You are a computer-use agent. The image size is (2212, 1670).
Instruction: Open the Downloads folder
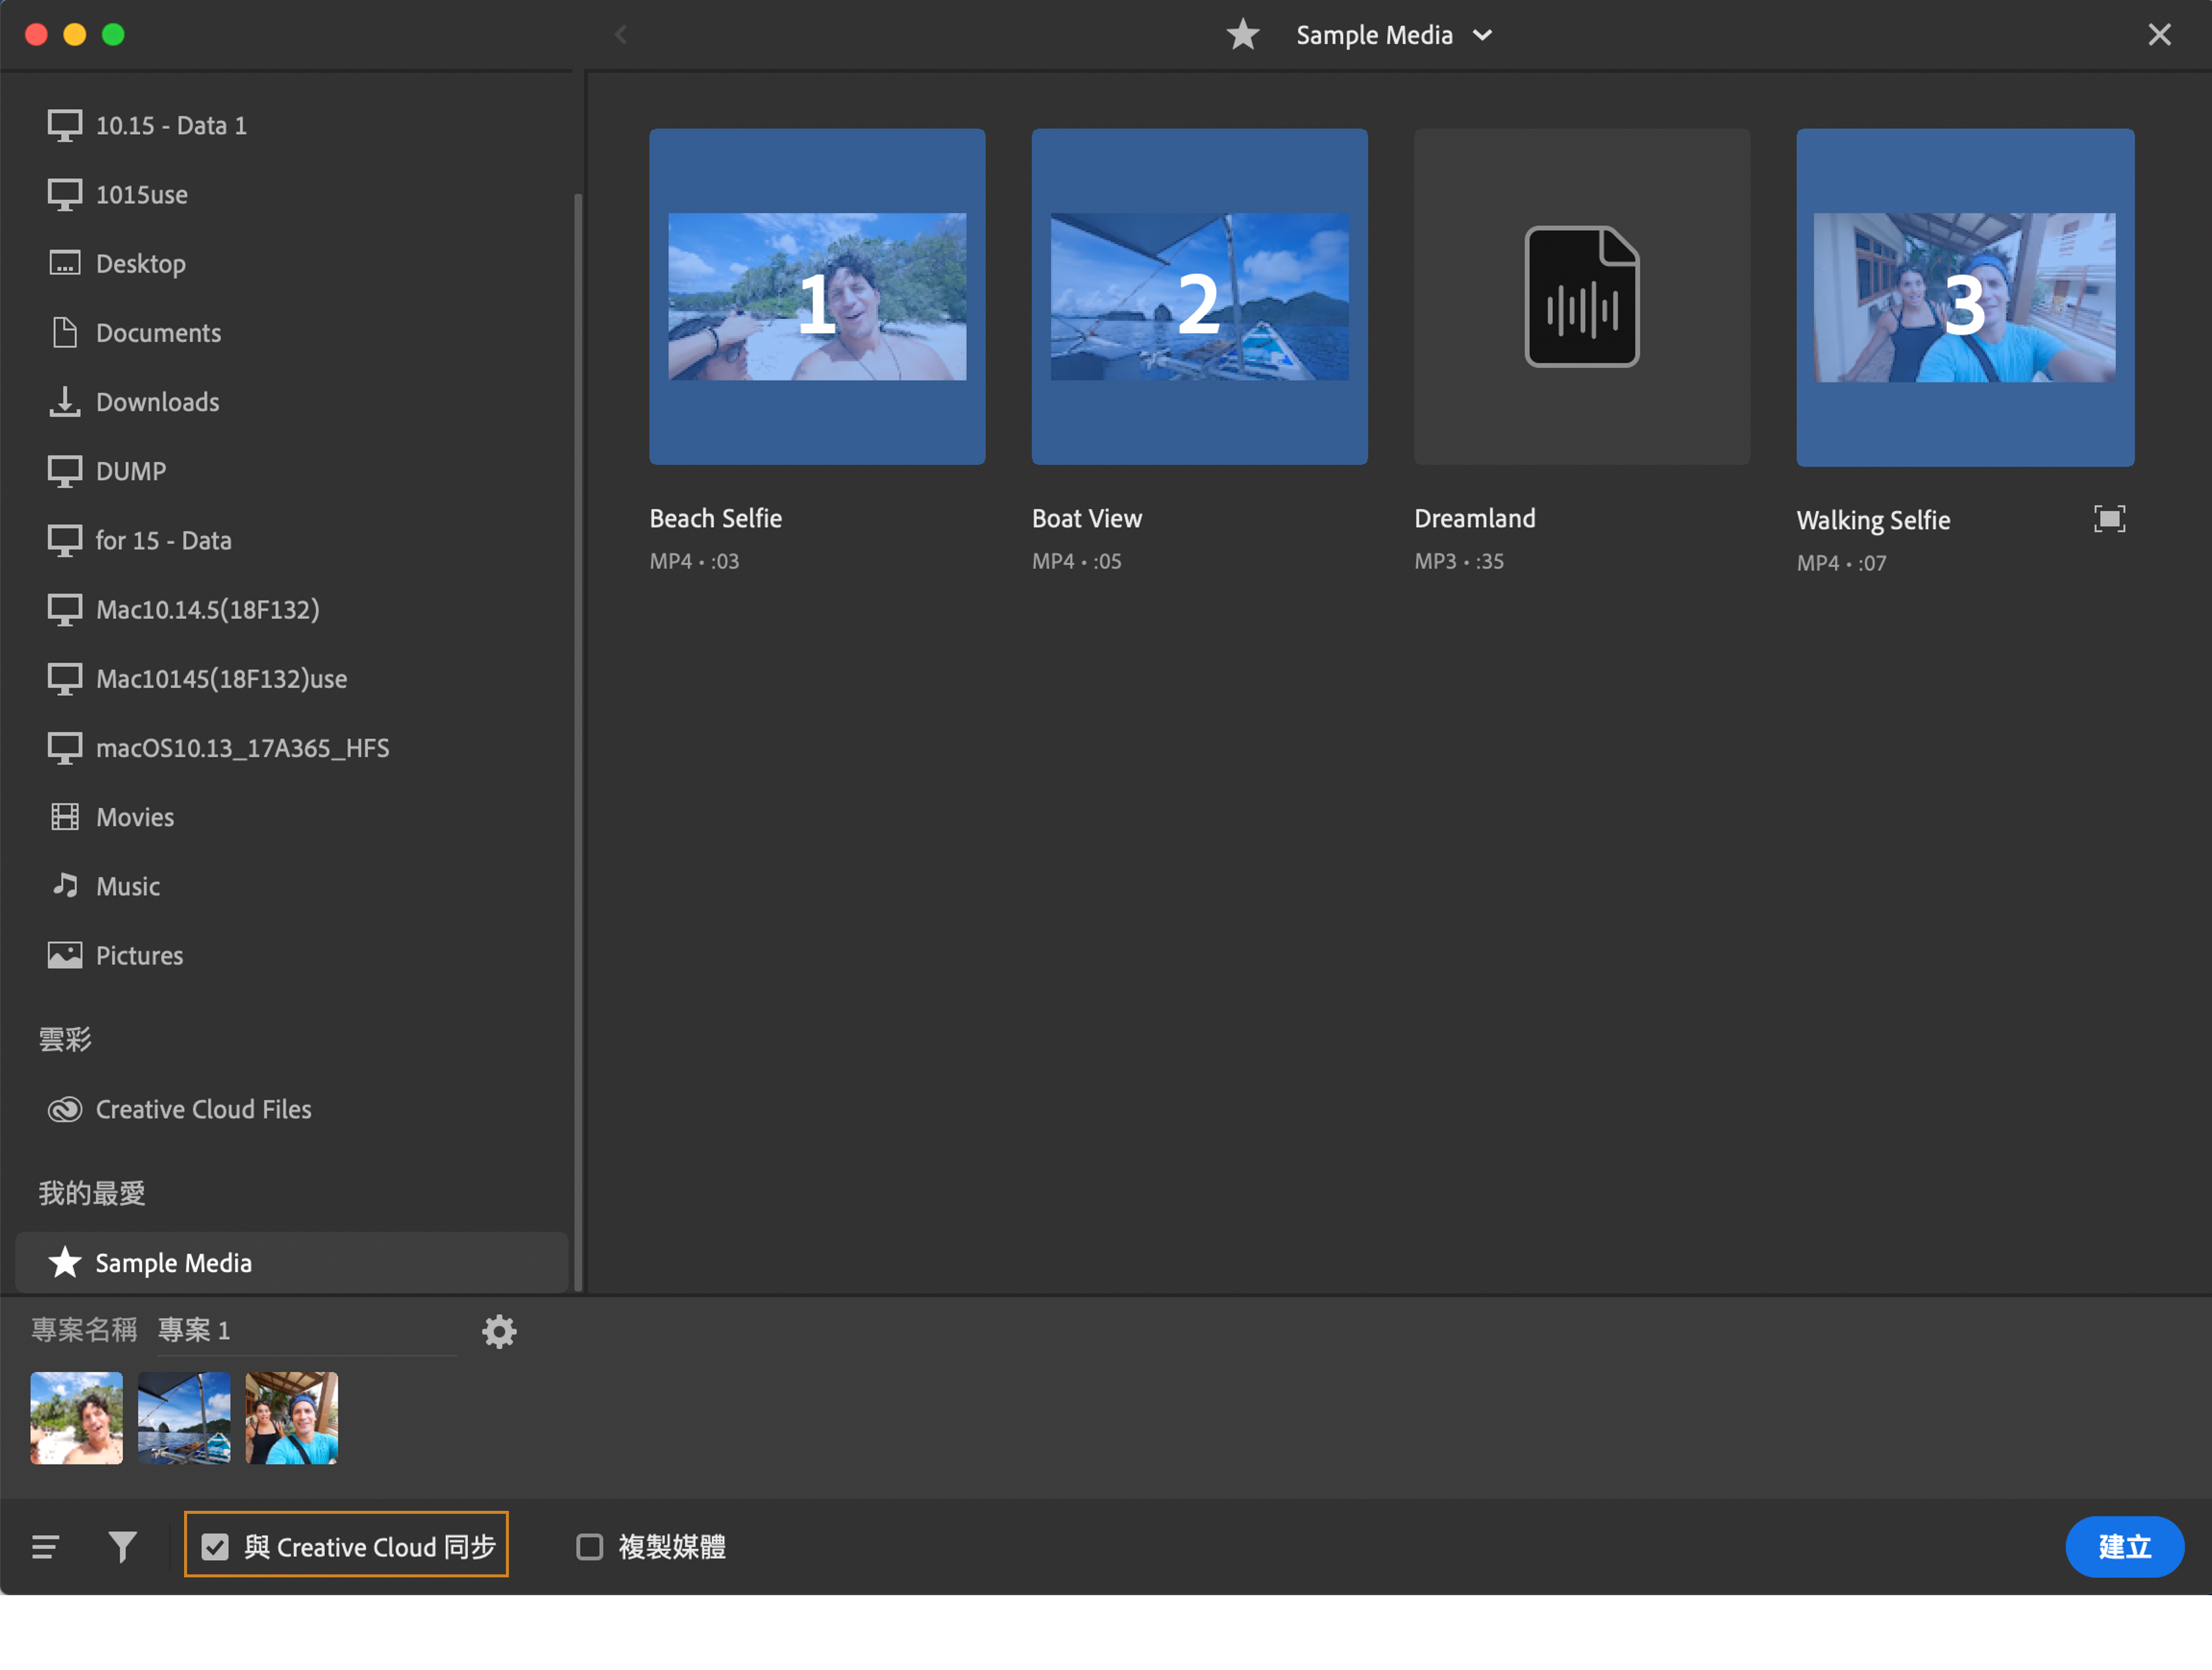[x=157, y=402]
